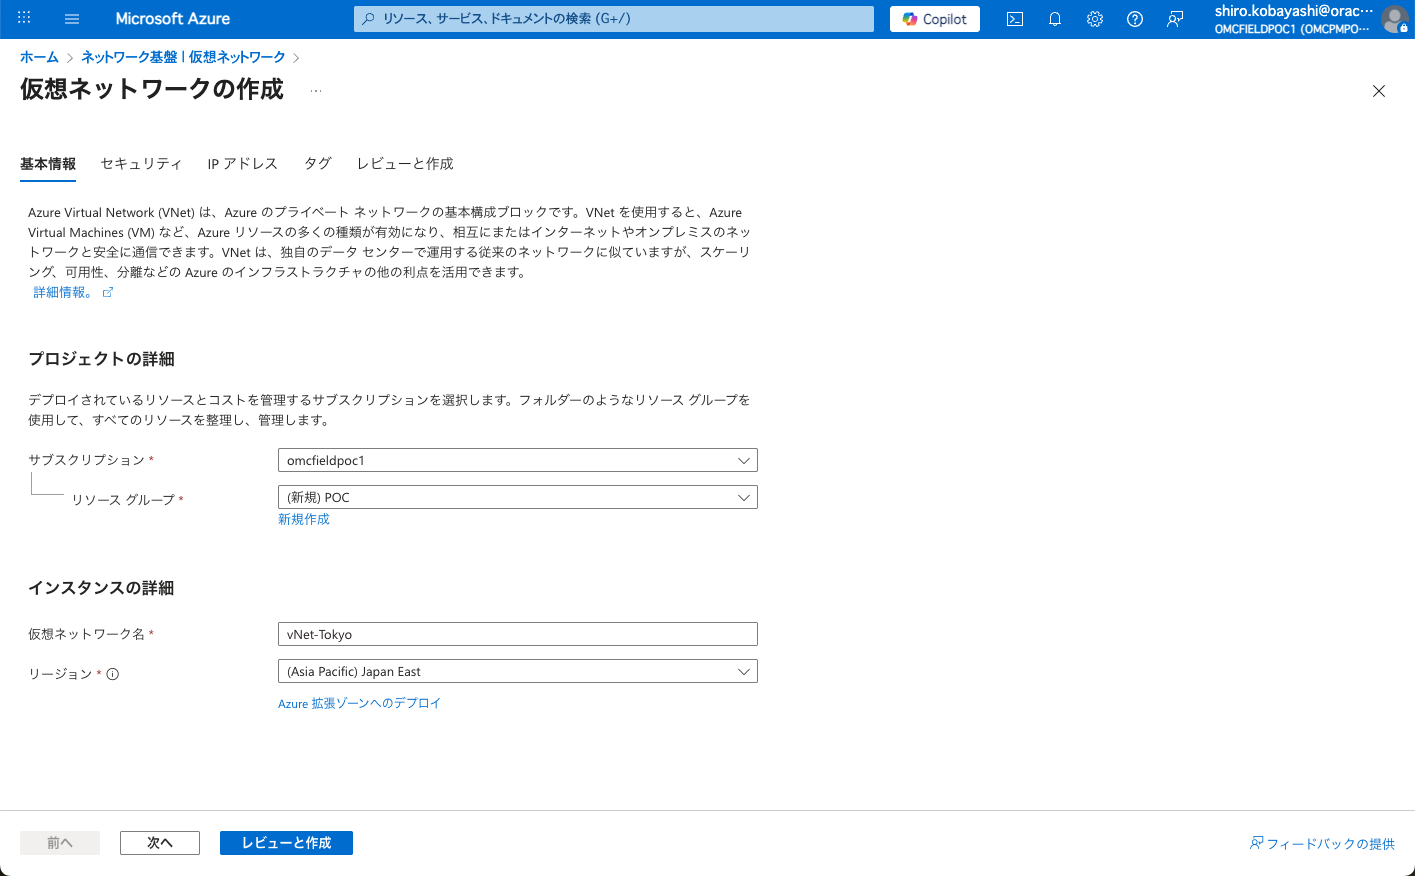The height and width of the screenshot is (876, 1415).
Task: Click the 前へ button
Action: pos(60,843)
